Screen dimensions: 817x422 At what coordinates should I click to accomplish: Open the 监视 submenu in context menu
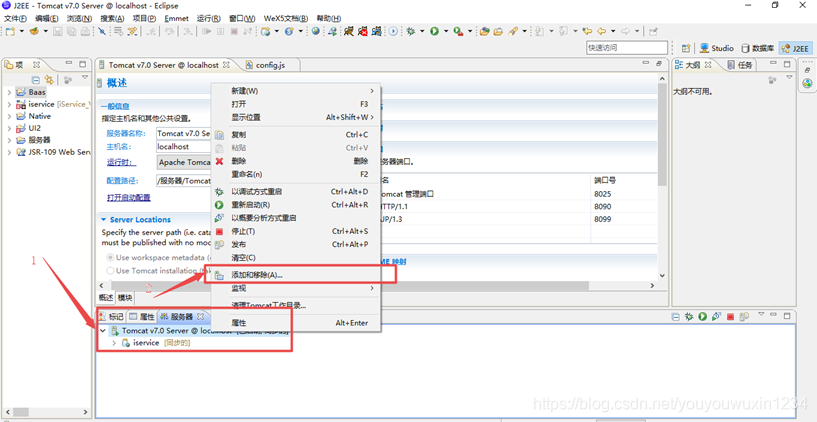click(296, 288)
